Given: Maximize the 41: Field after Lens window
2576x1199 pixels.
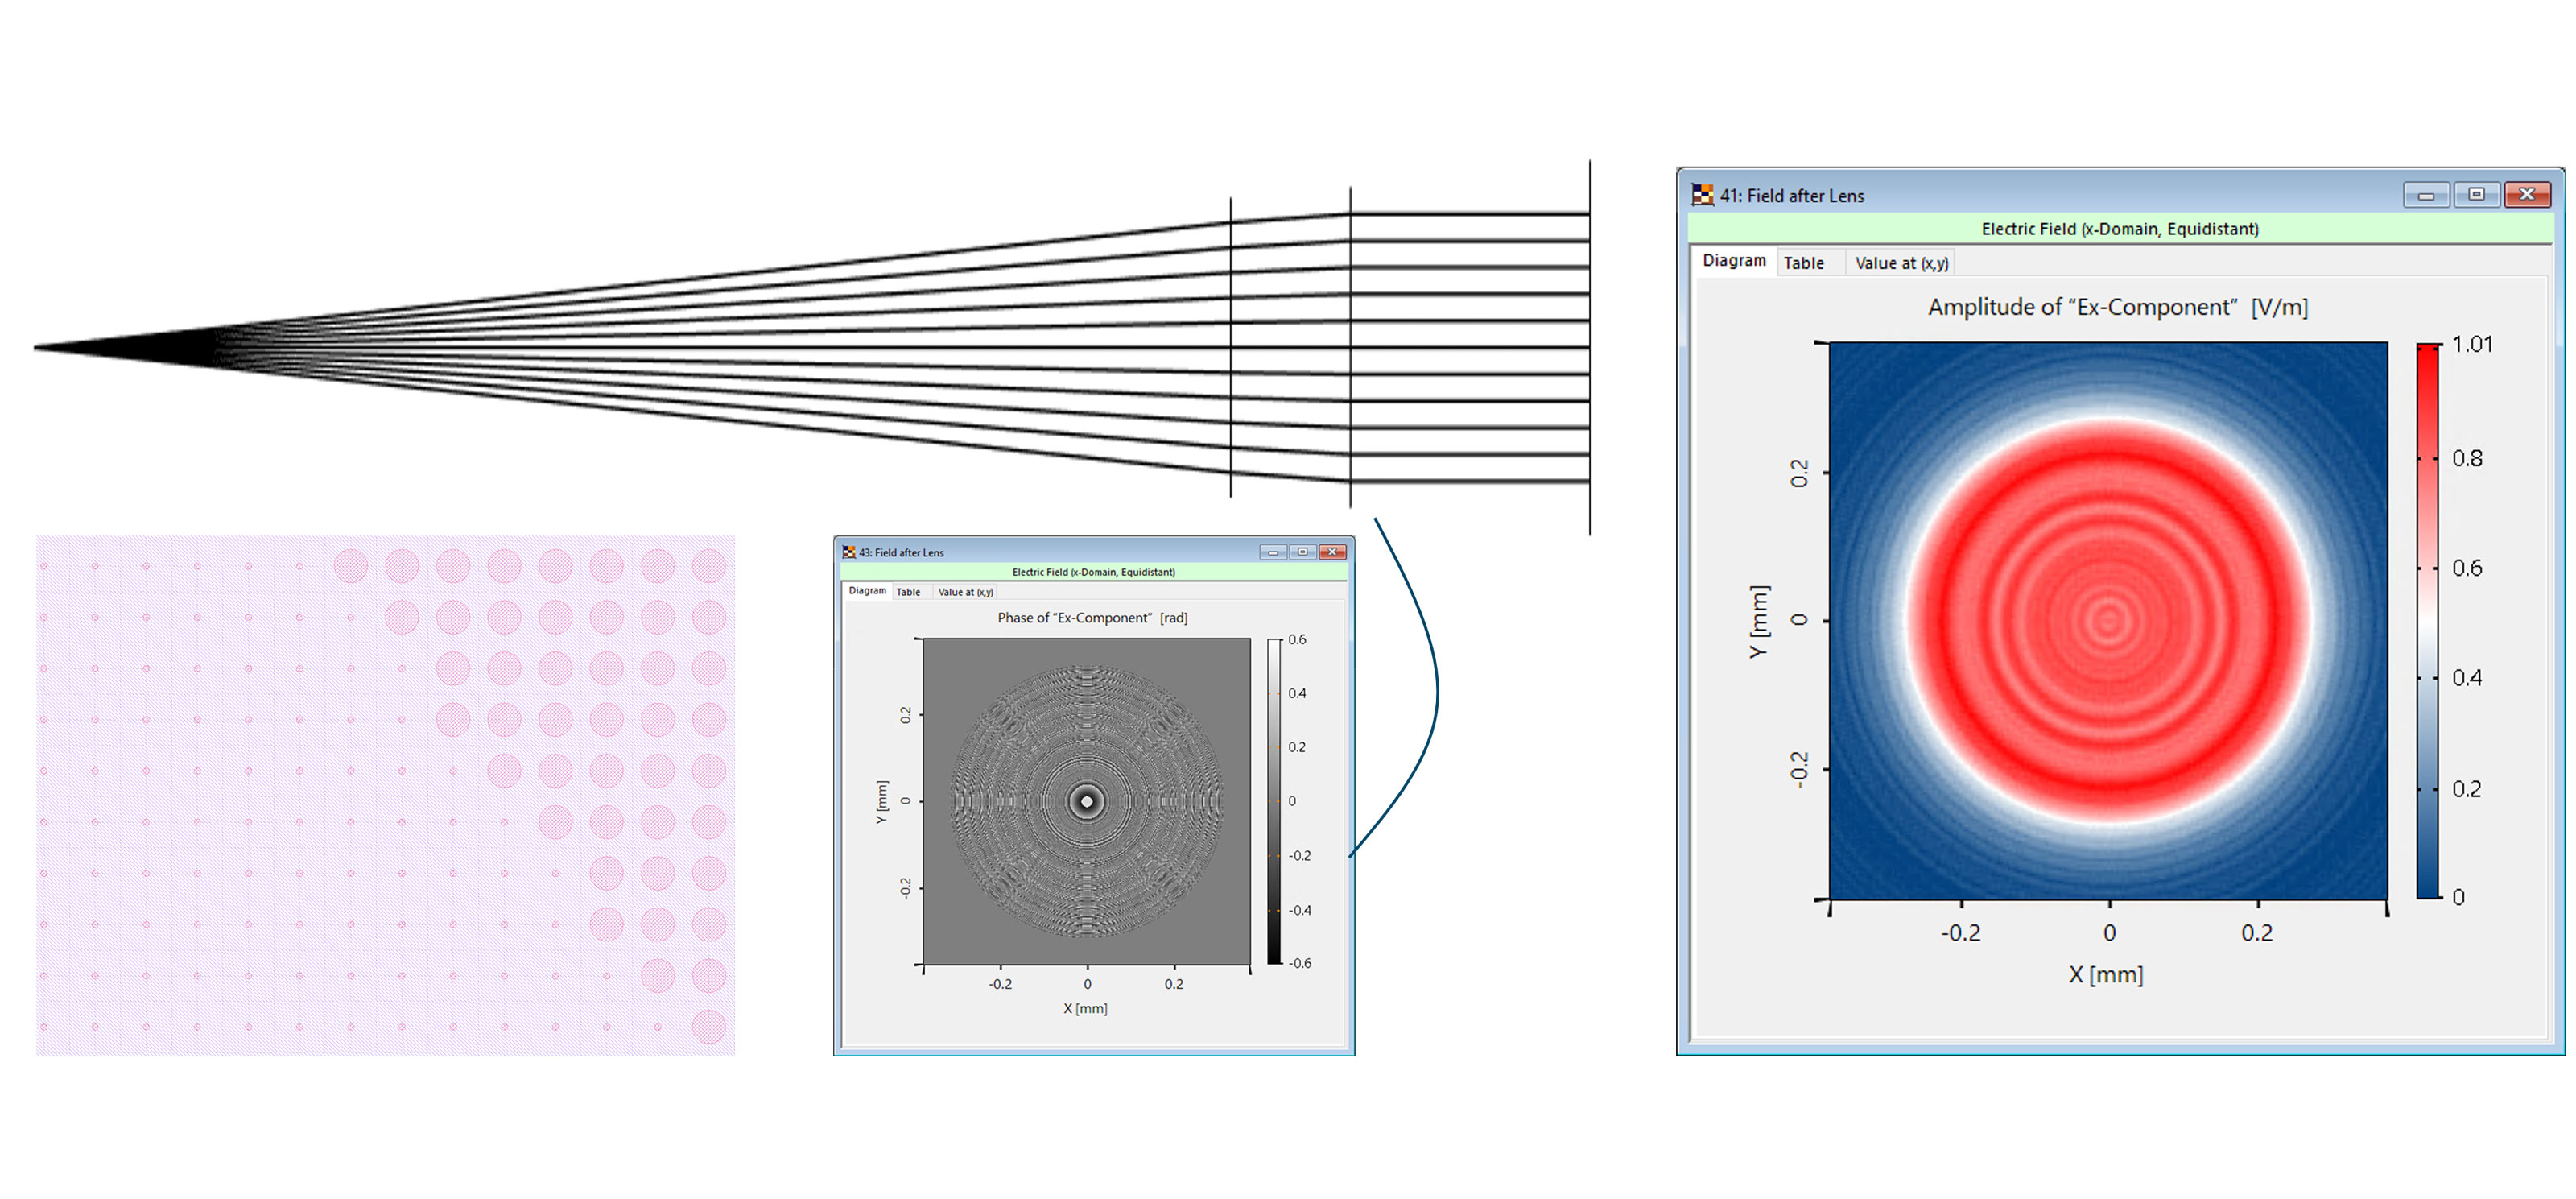Looking at the screenshot, I should tap(2476, 195).
